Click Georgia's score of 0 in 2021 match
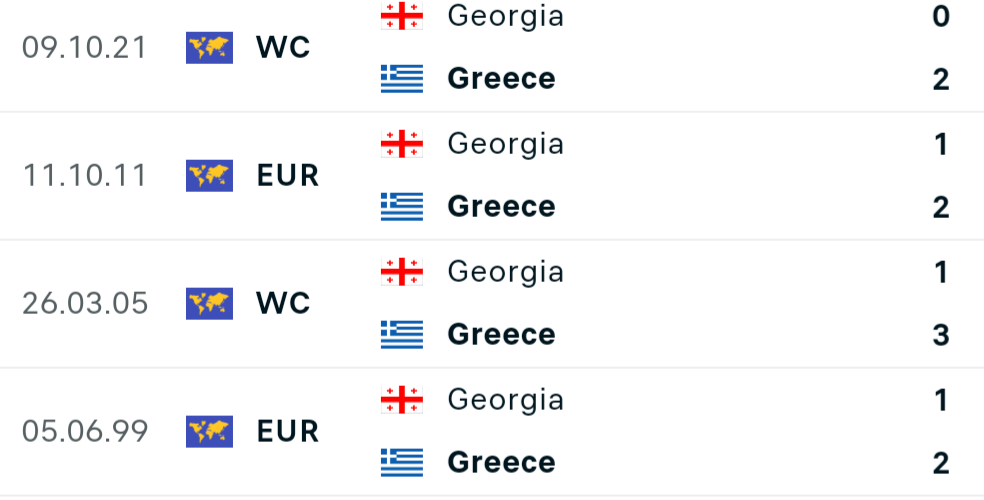 click(940, 16)
